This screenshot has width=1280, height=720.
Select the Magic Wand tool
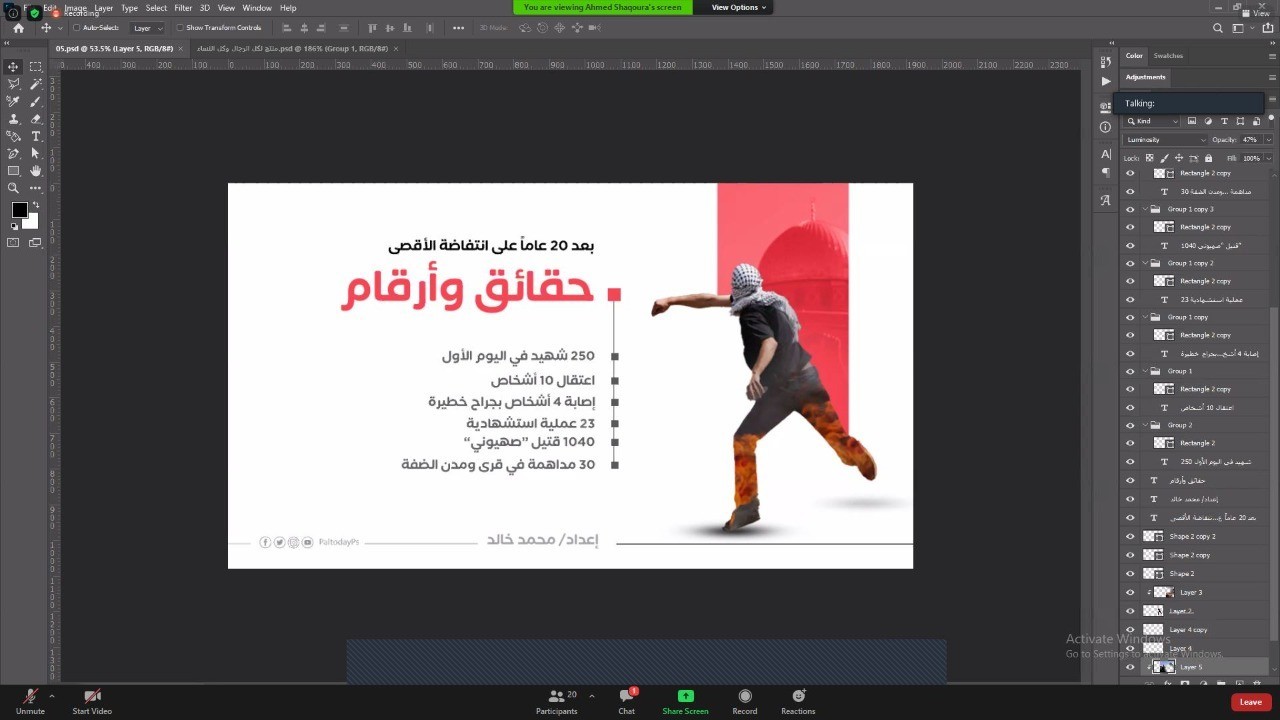(36, 84)
